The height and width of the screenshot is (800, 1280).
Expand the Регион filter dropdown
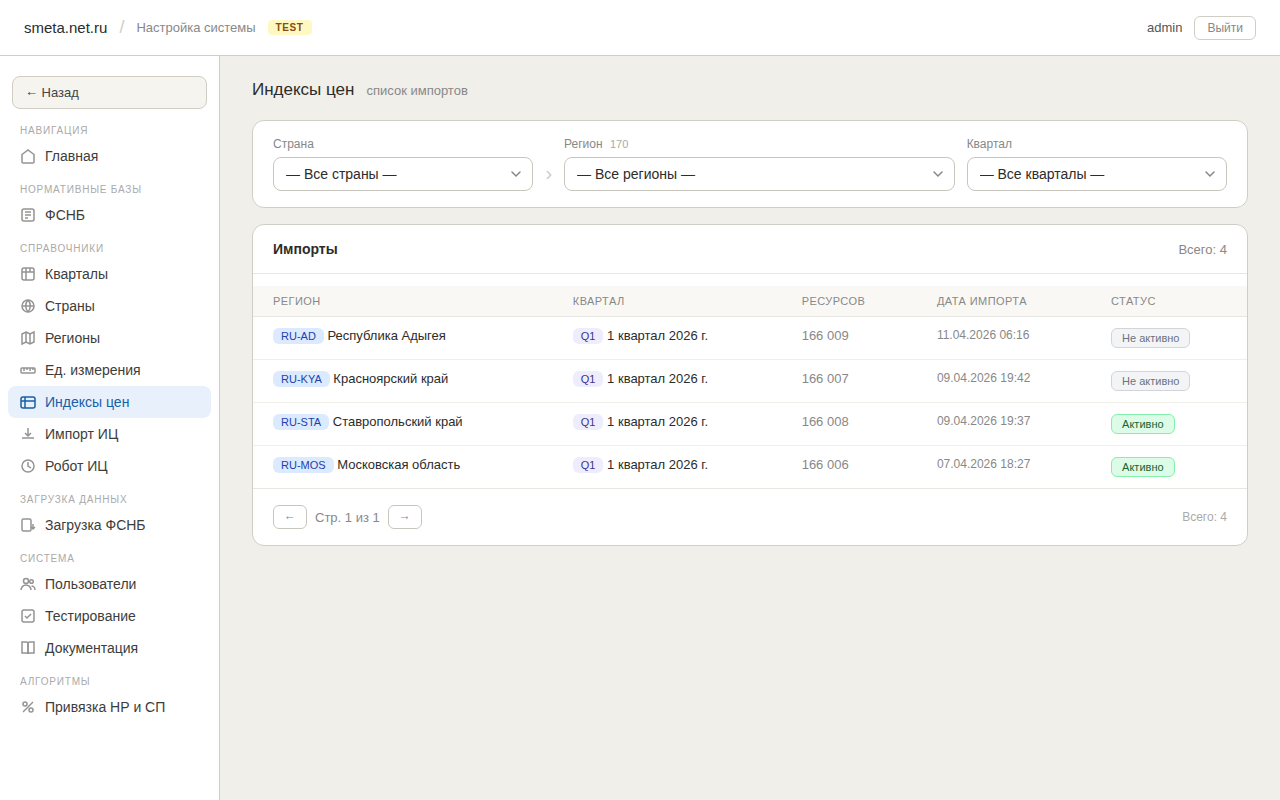[759, 174]
